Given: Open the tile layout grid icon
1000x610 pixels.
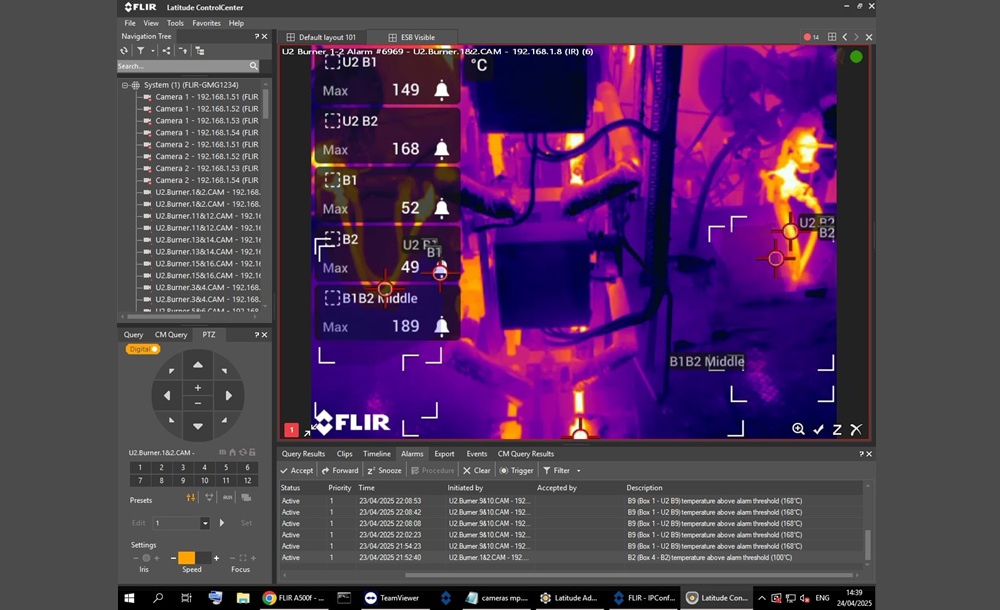Looking at the screenshot, I should [x=832, y=37].
